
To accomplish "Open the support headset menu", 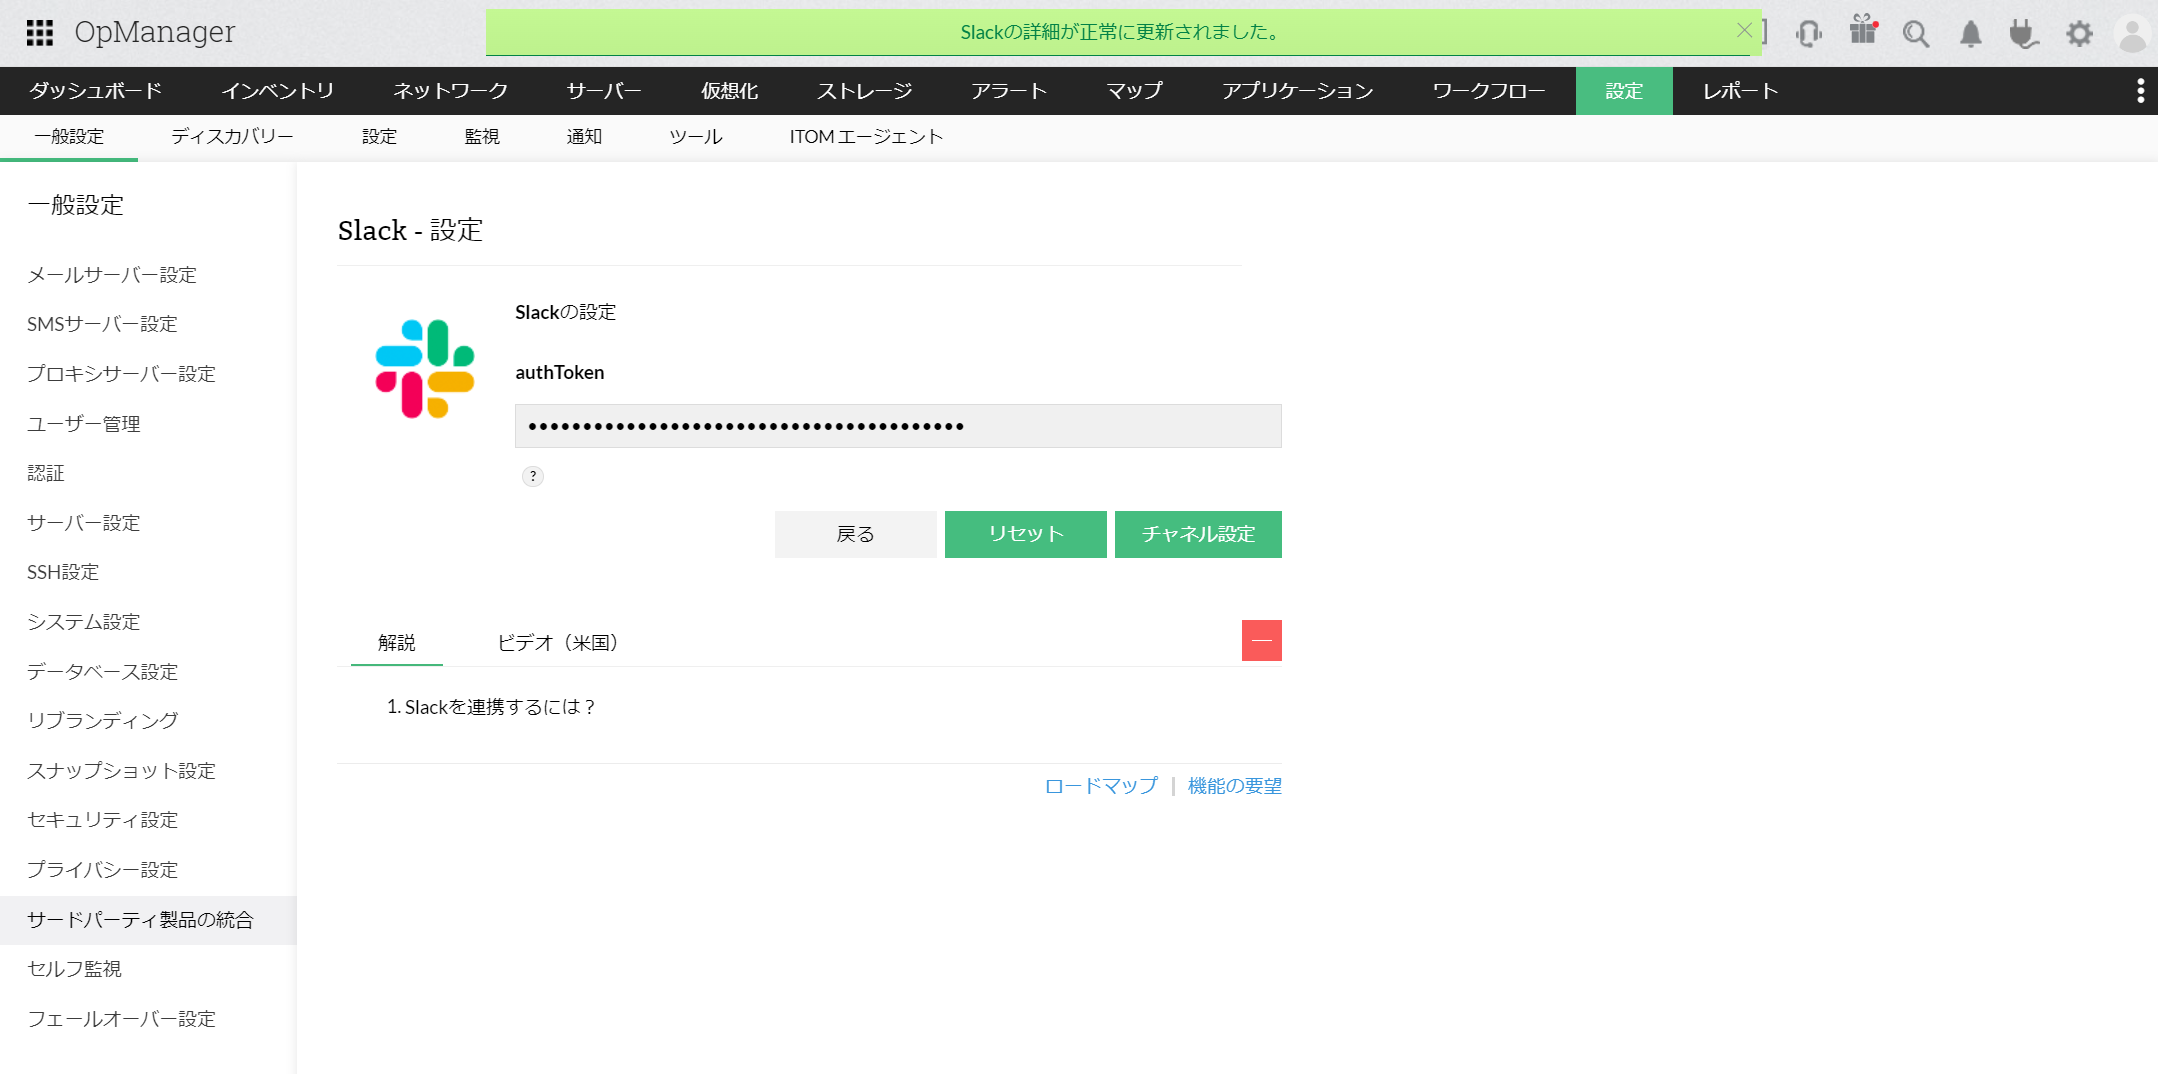I will pos(1807,33).
